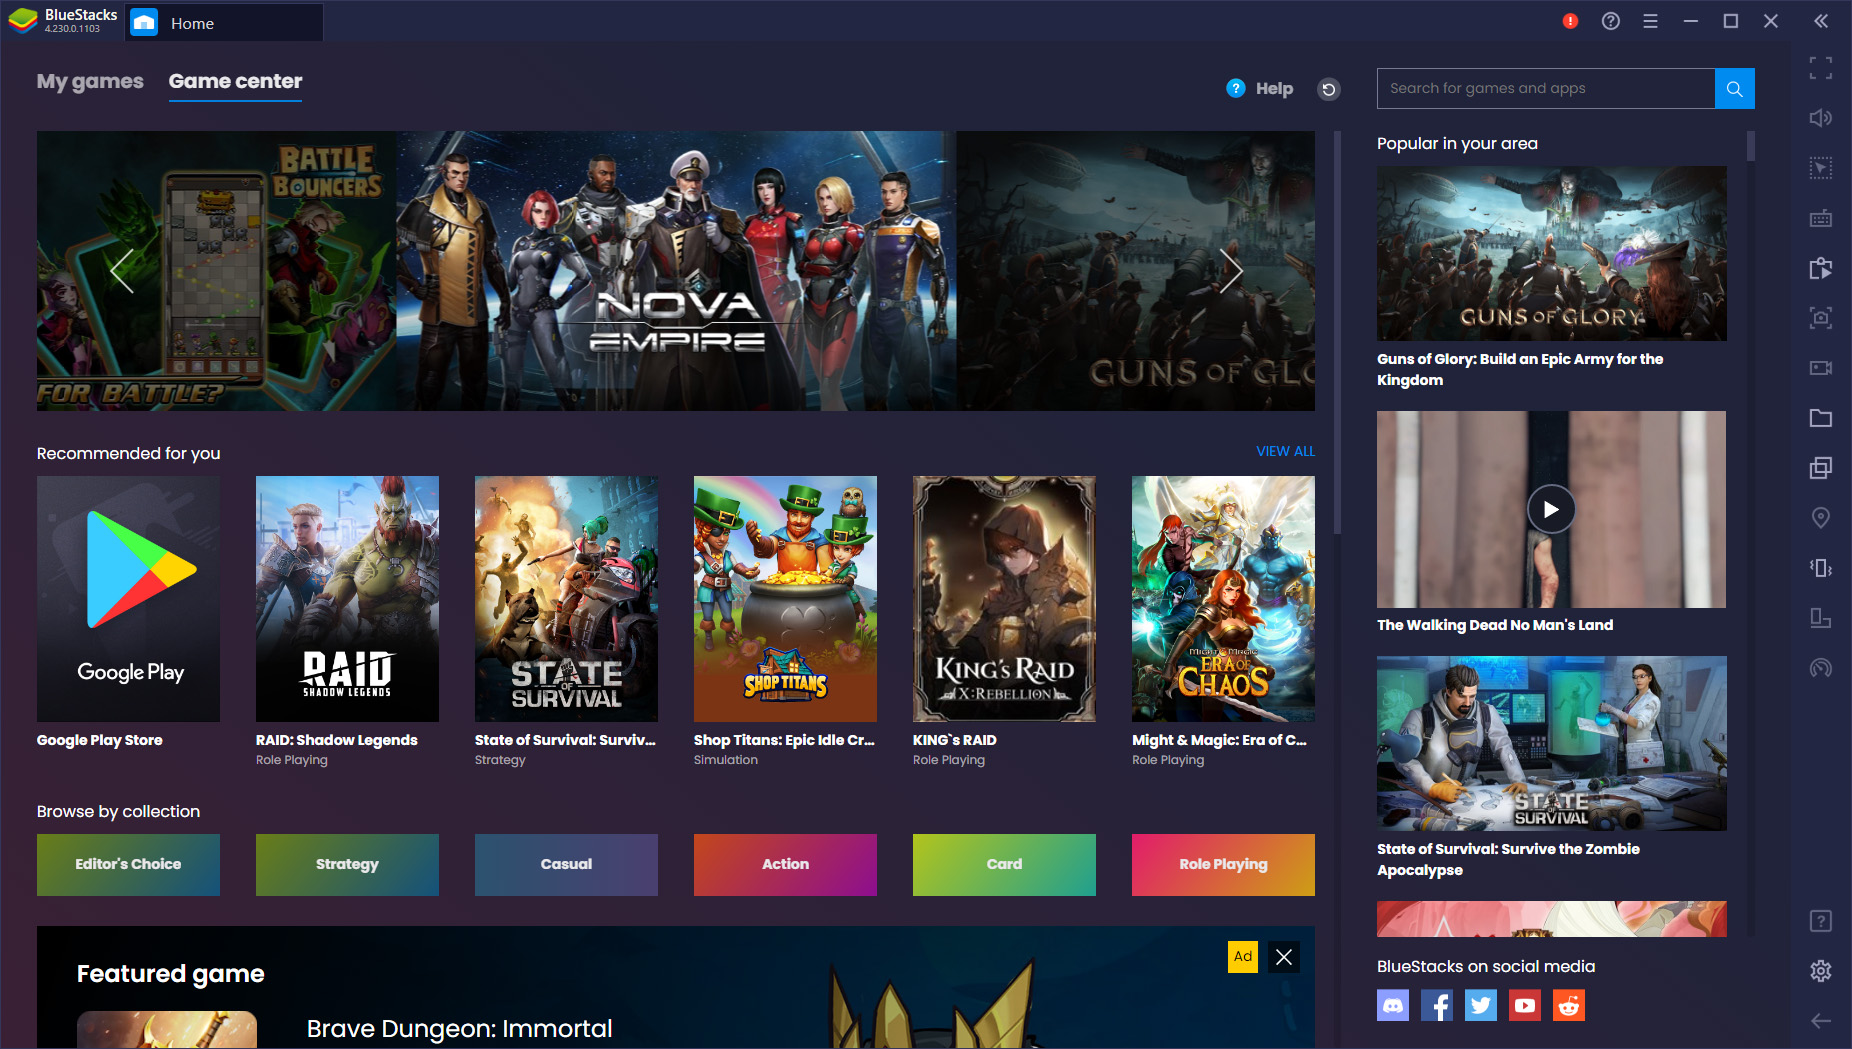This screenshot has height=1049, width=1852.
Task: Click the main content vertical scrollbar
Action: pyautogui.click(x=1337, y=333)
